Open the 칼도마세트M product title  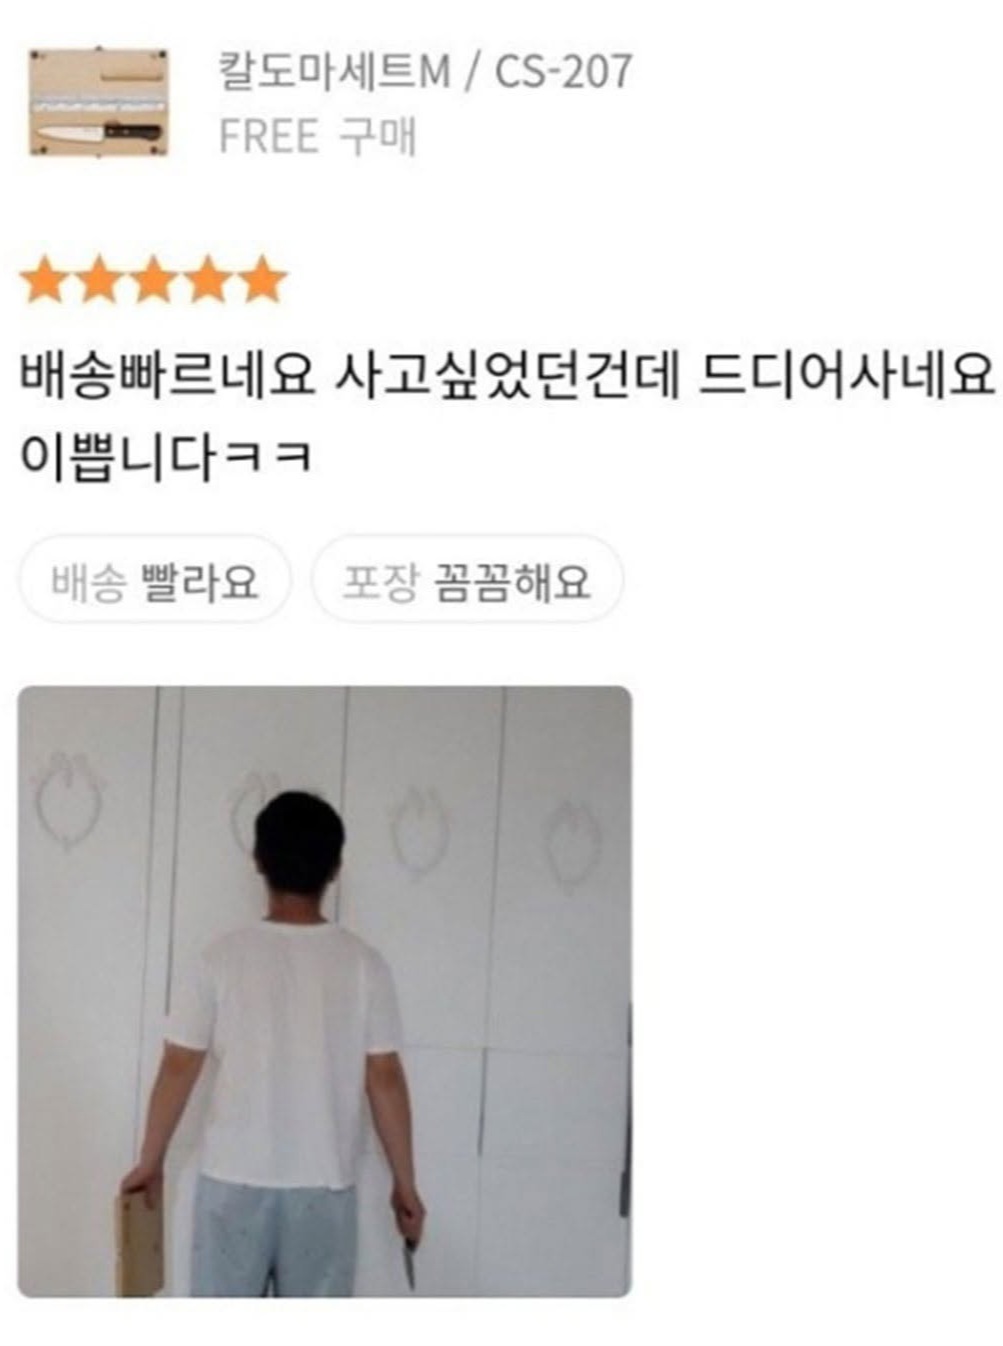coord(334,71)
